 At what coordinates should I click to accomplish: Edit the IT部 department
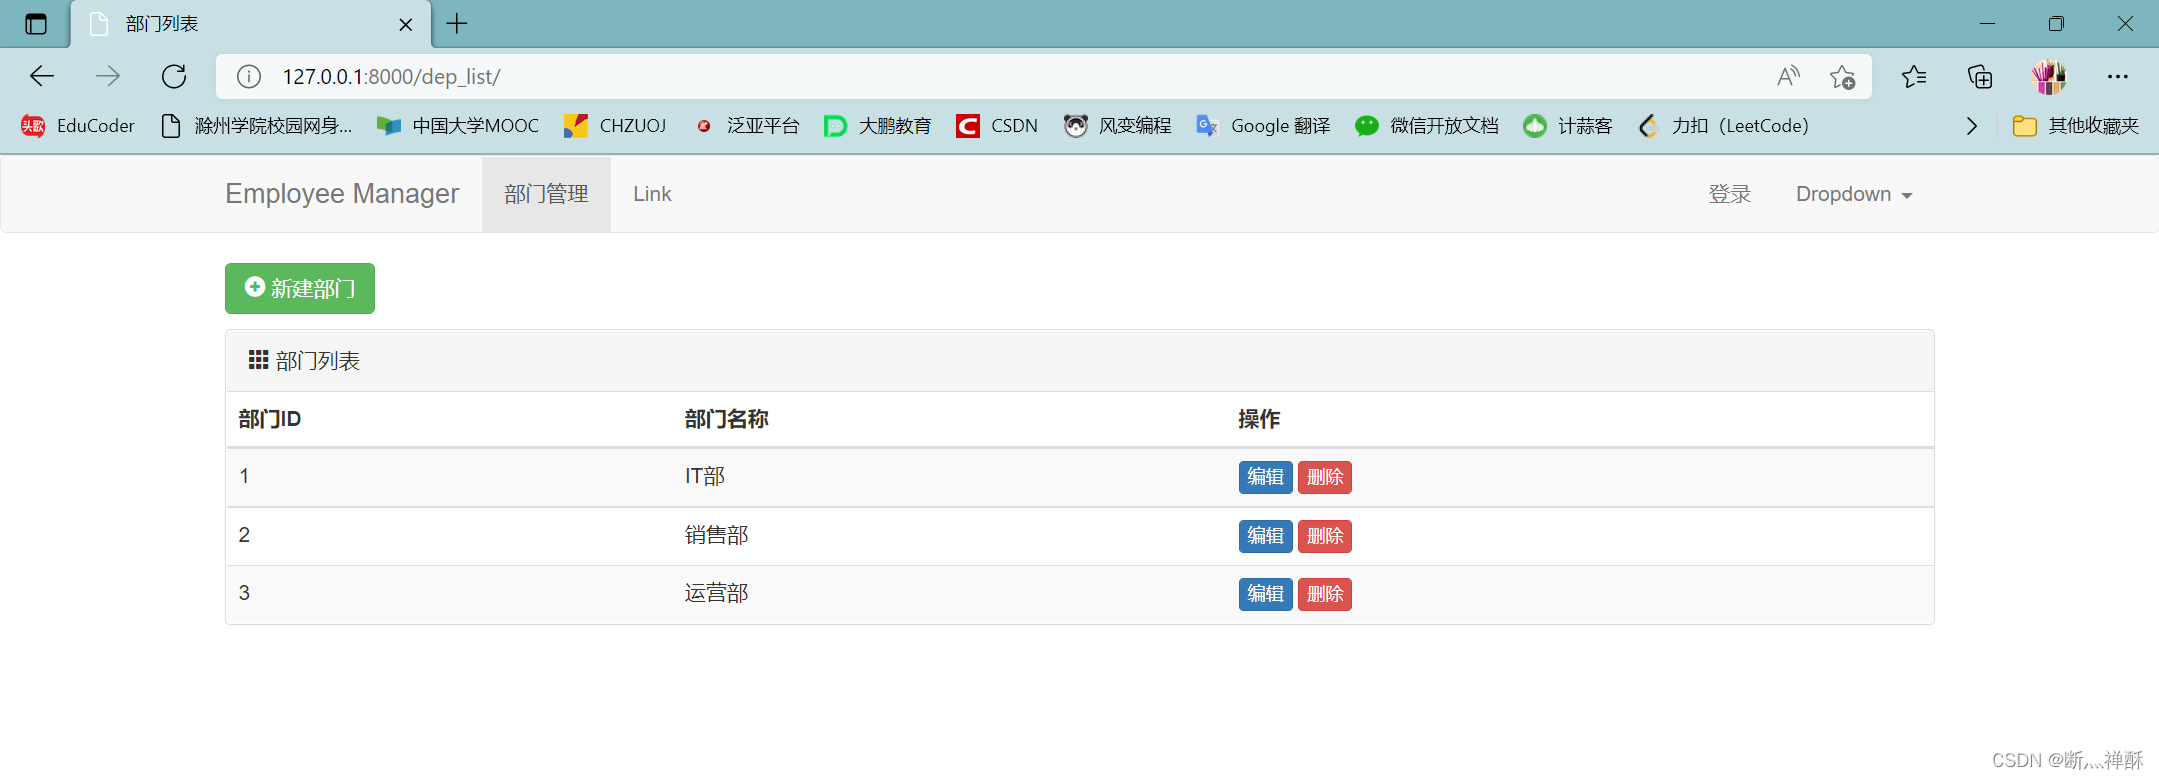click(1265, 477)
